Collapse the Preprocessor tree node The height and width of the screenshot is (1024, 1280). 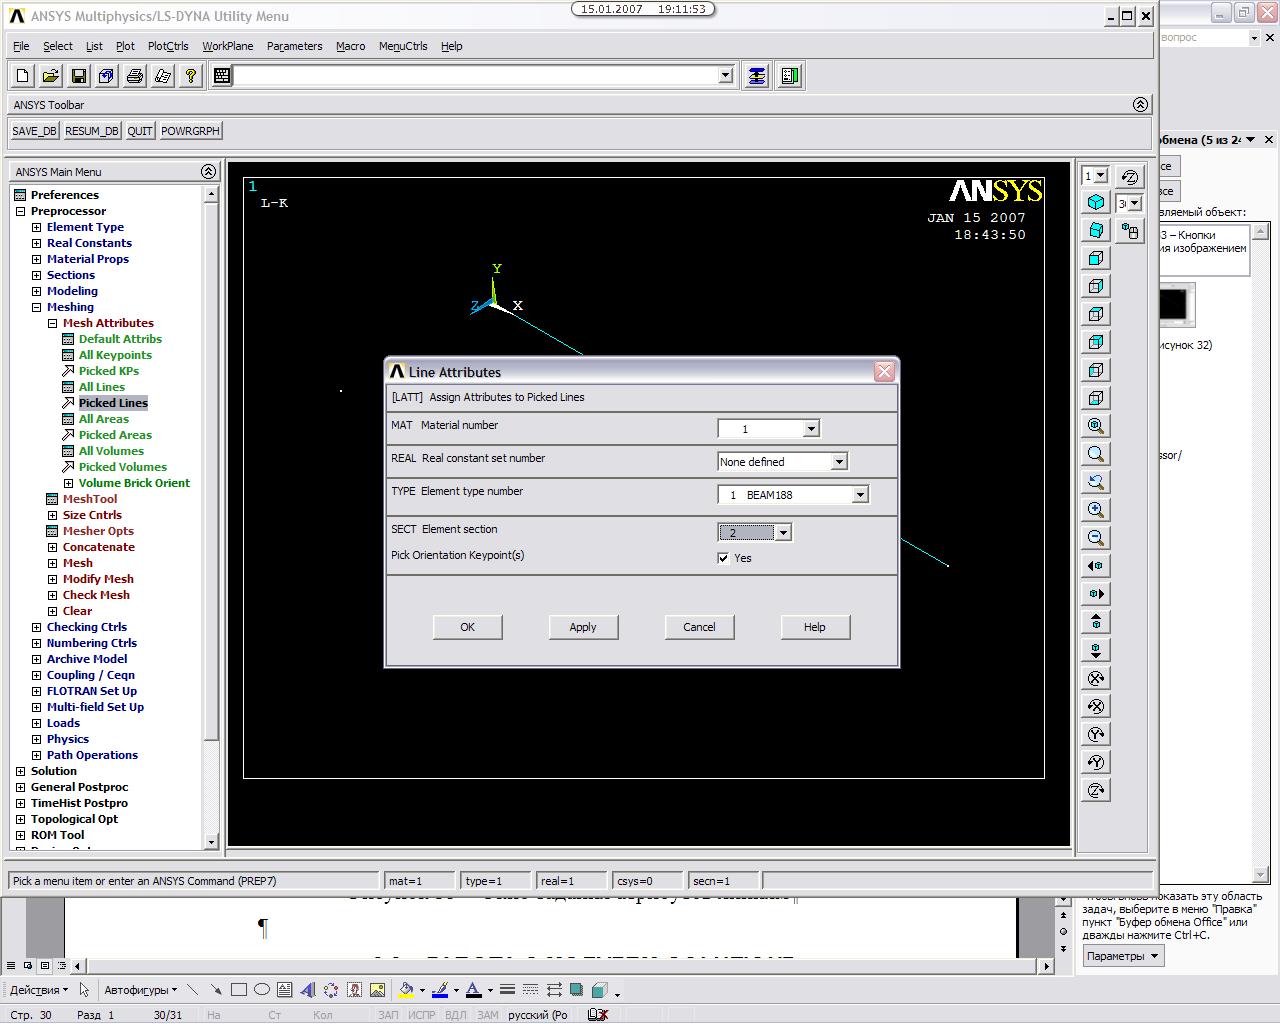(20, 211)
